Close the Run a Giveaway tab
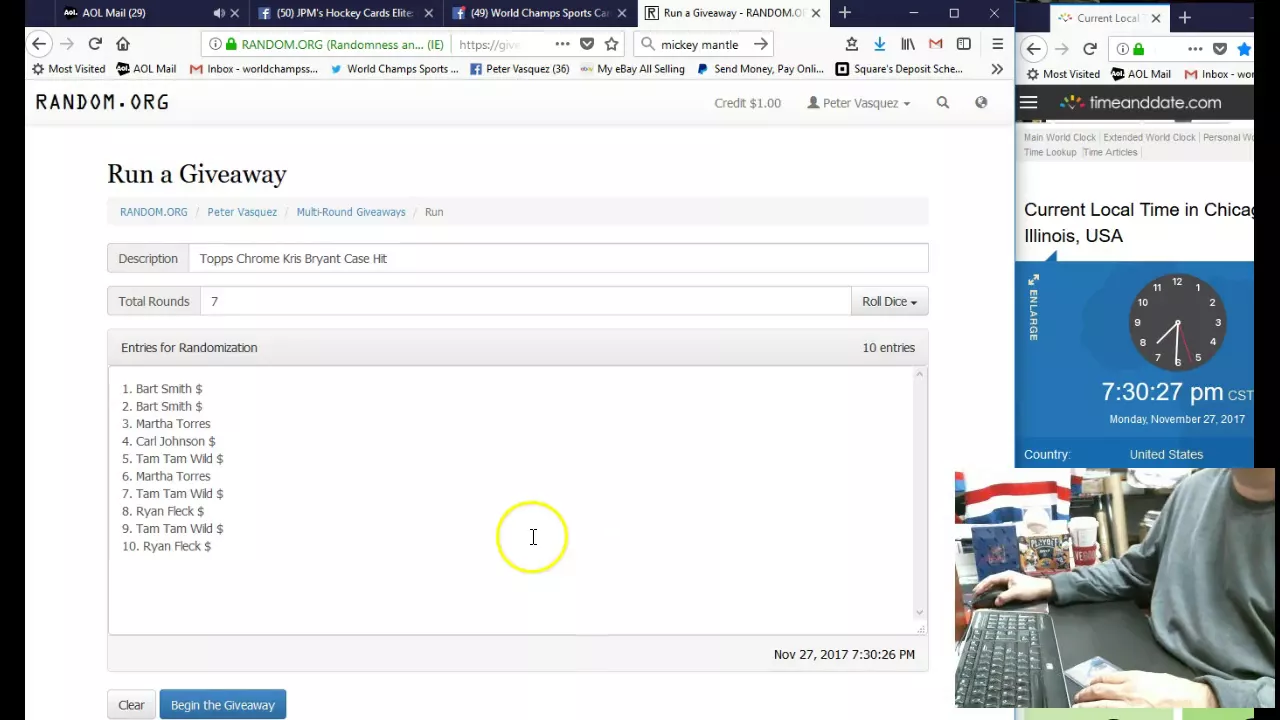The image size is (1280, 720). [x=815, y=13]
